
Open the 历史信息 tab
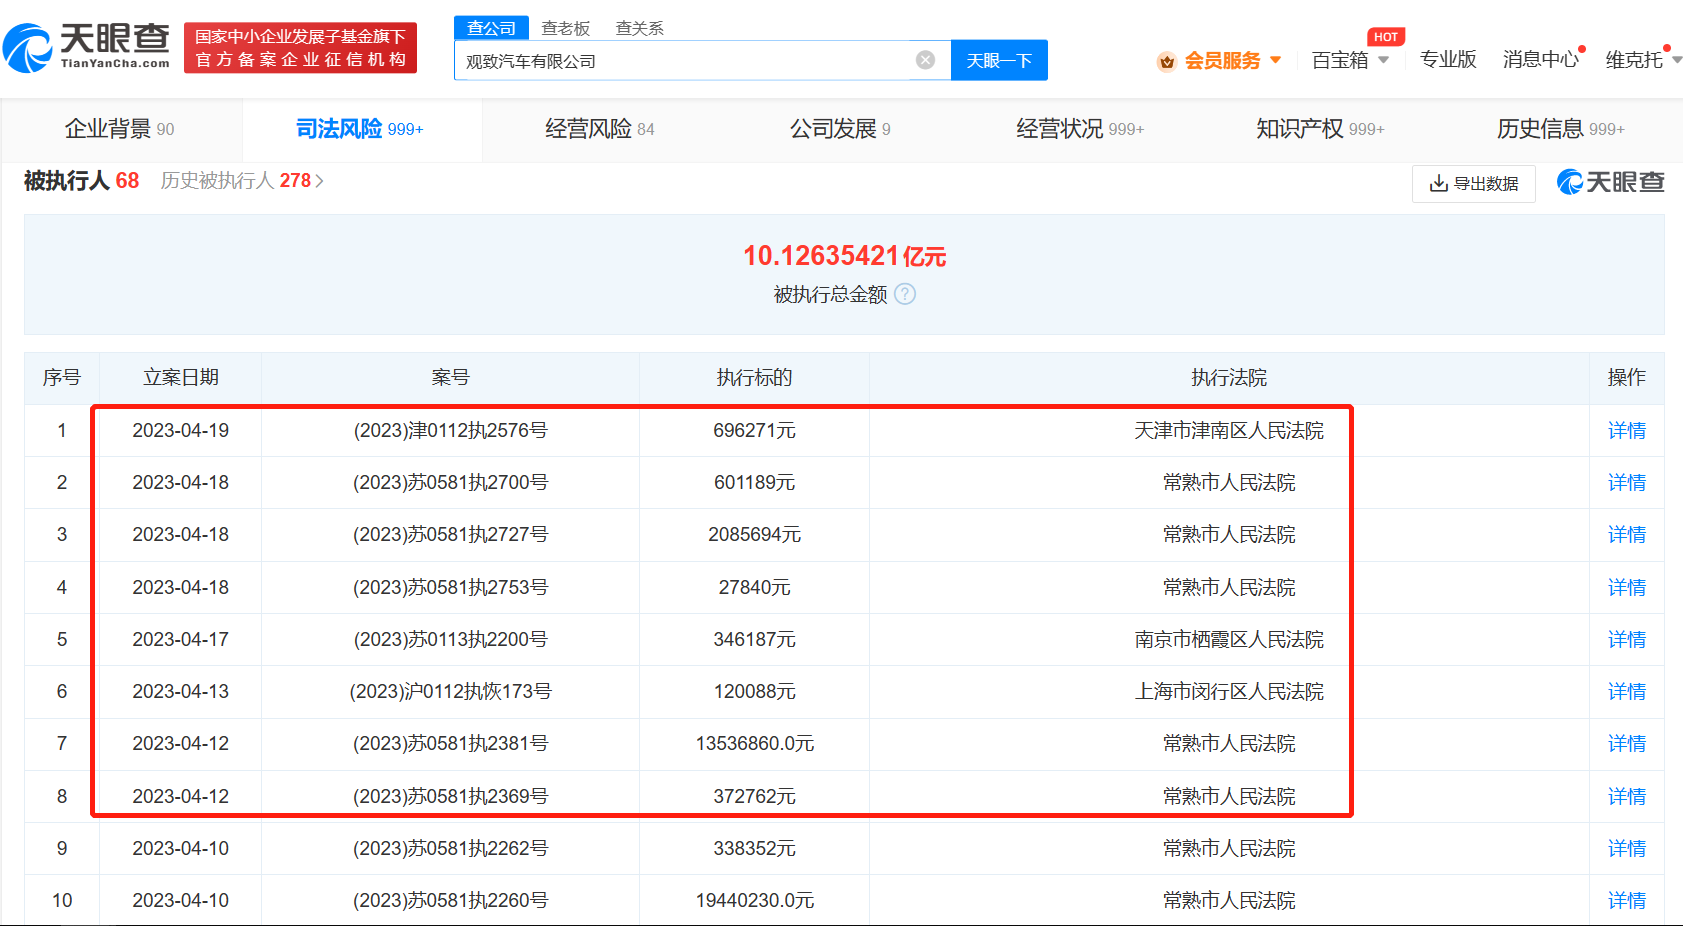(1560, 129)
